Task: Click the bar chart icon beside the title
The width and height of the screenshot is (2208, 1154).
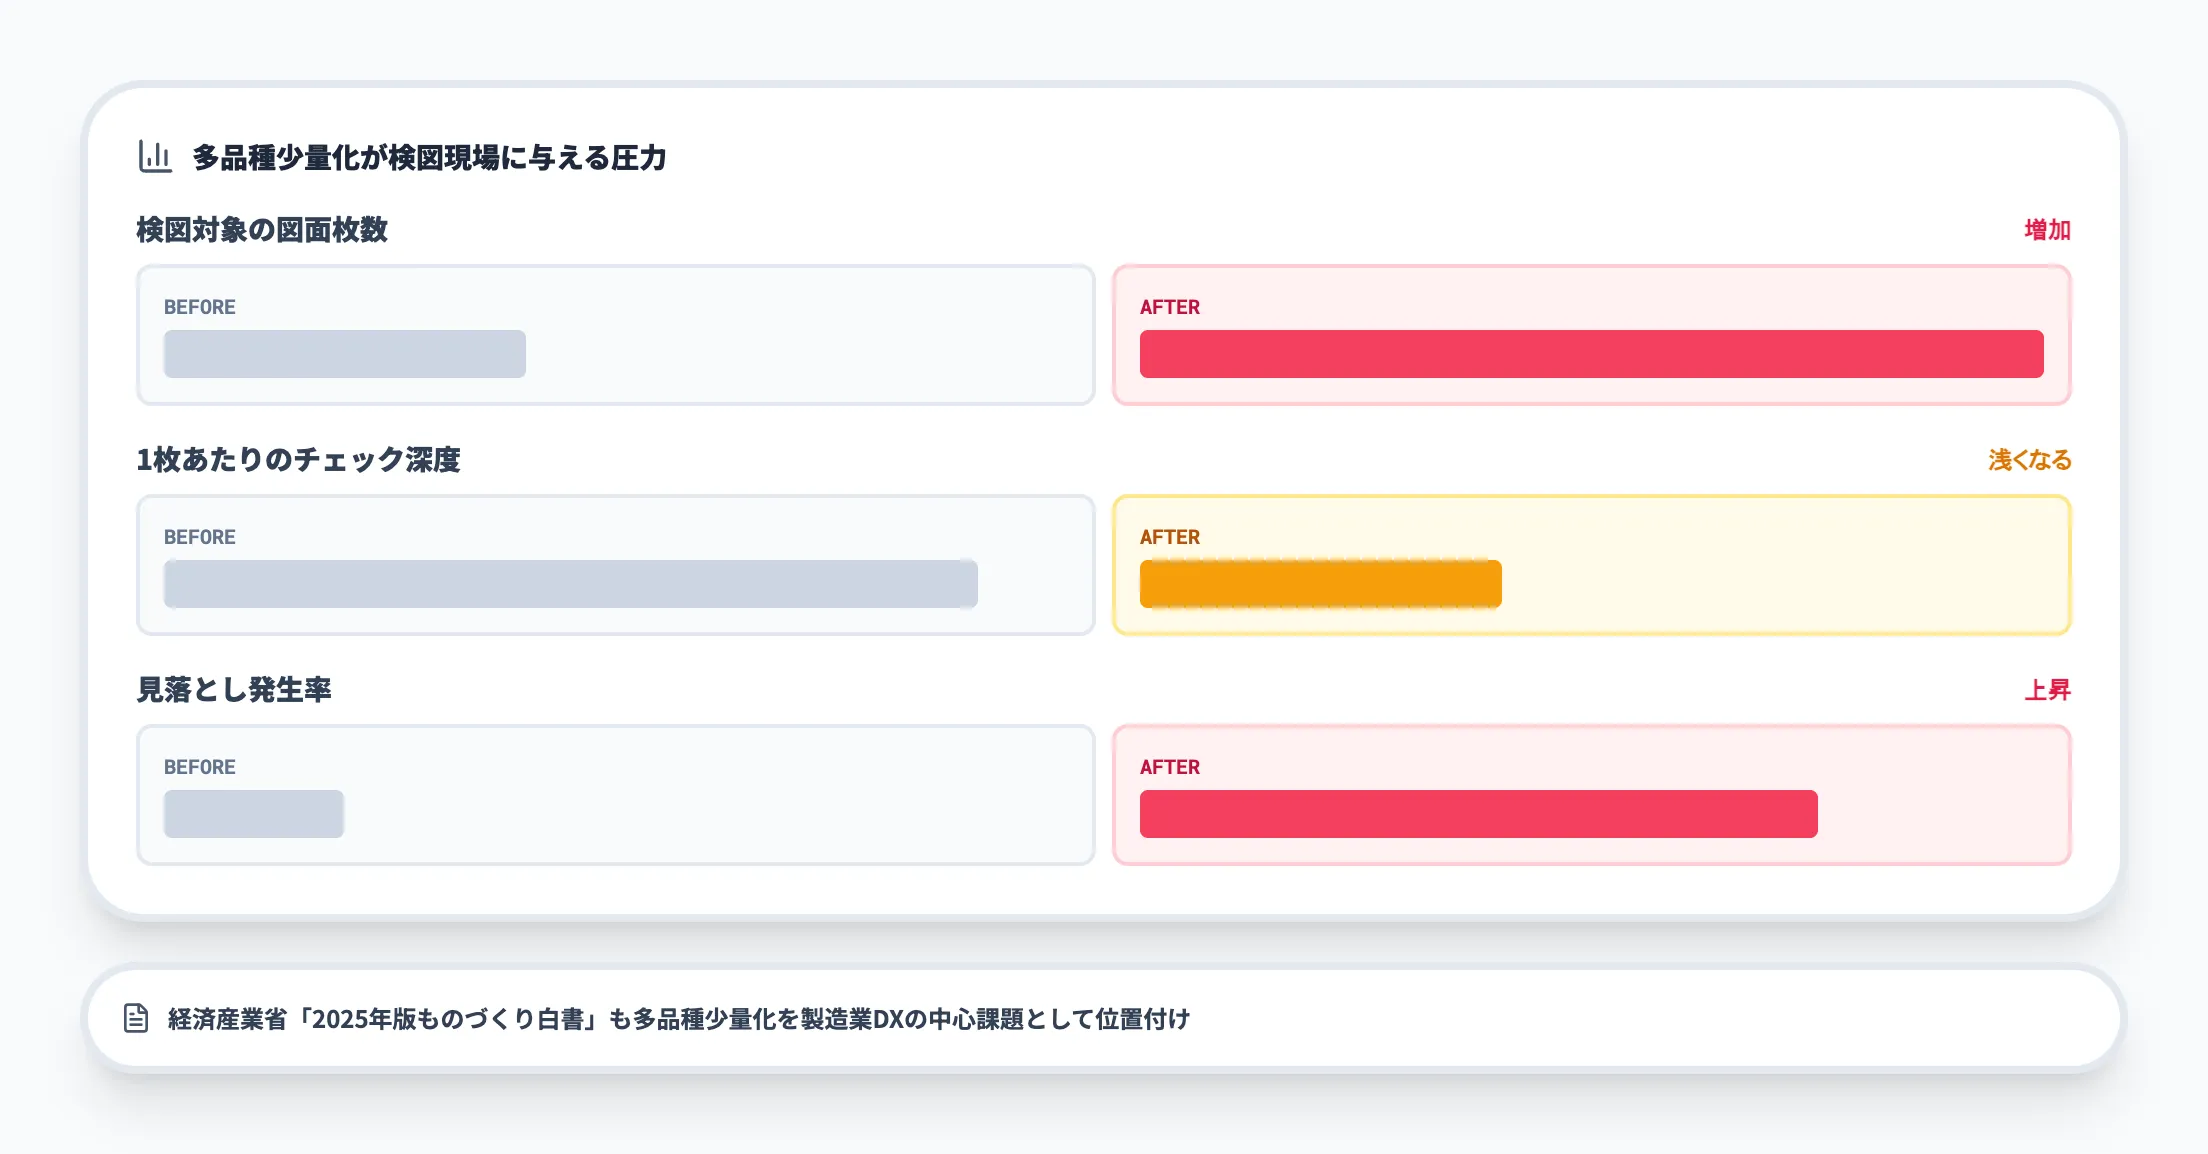Action: coord(155,157)
